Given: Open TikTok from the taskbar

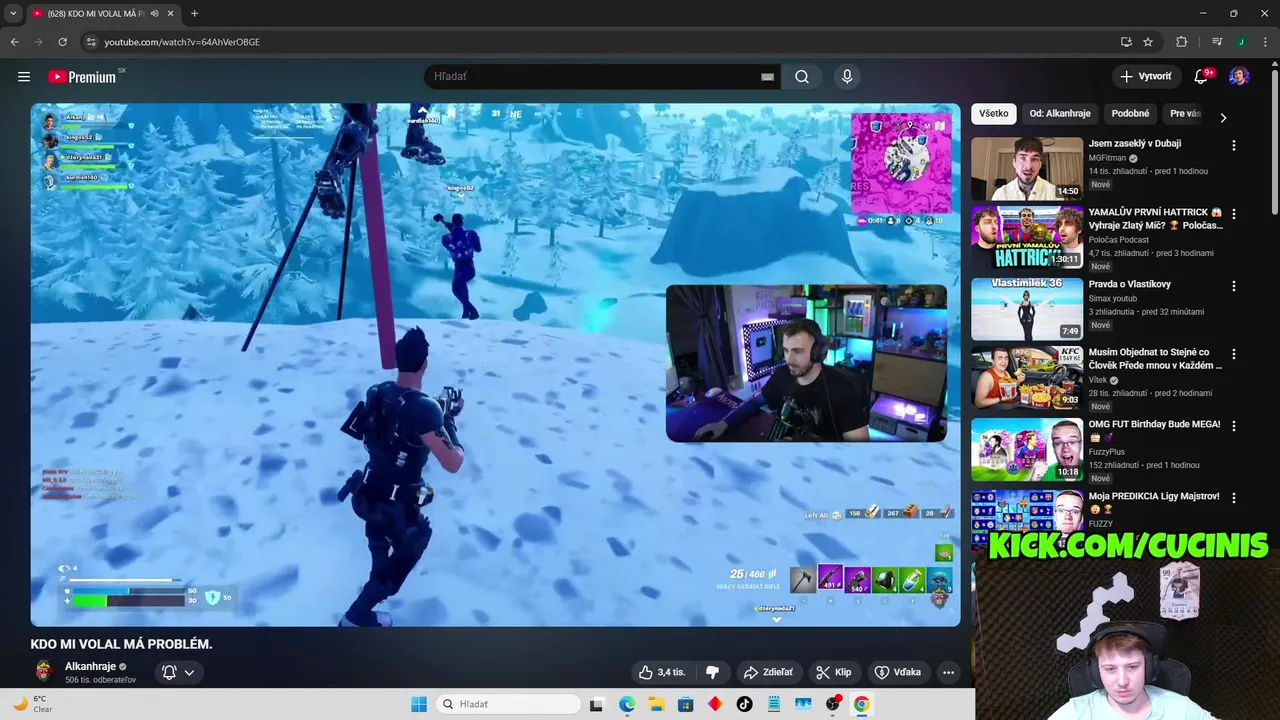Looking at the screenshot, I should (x=744, y=704).
